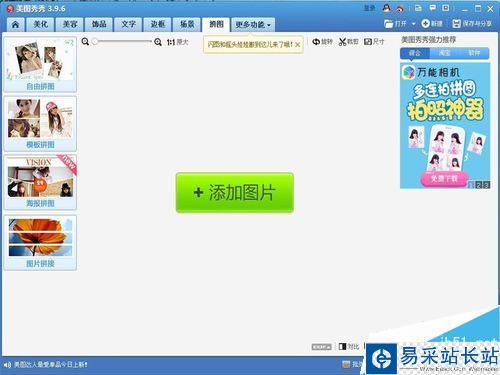Click the 裁剪 scissors icon

[342, 42]
